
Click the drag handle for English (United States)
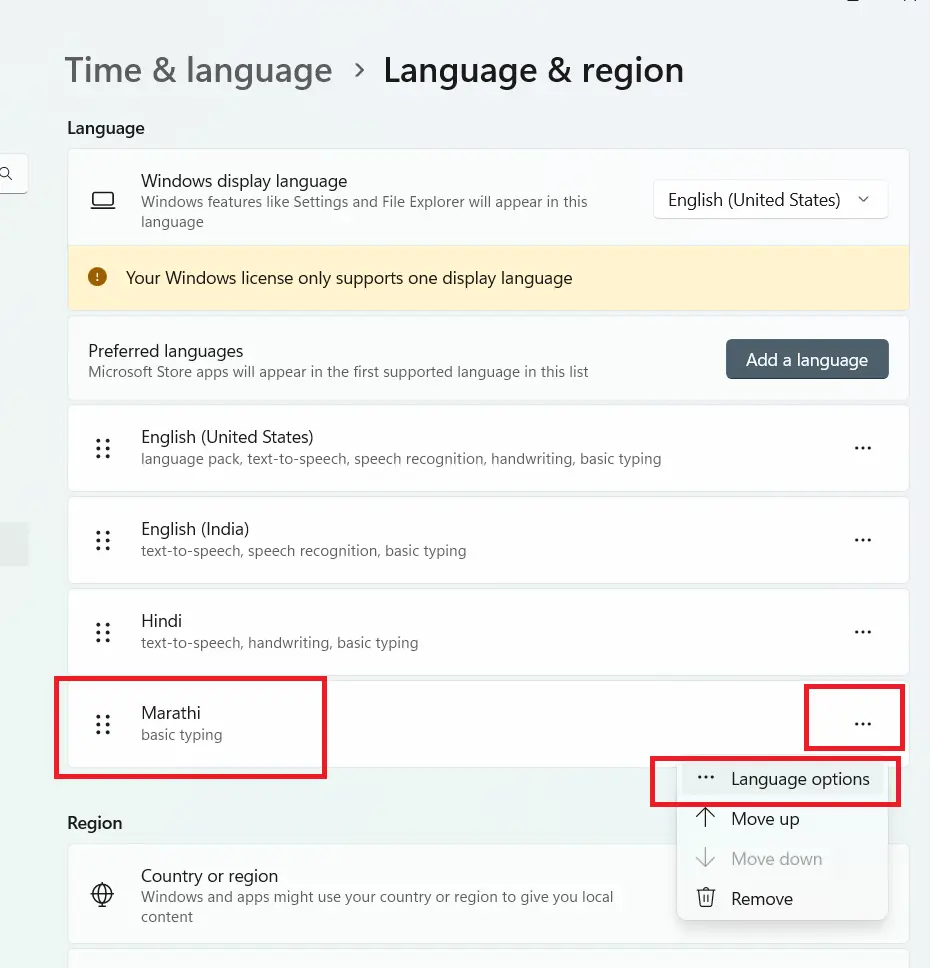tap(102, 448)
